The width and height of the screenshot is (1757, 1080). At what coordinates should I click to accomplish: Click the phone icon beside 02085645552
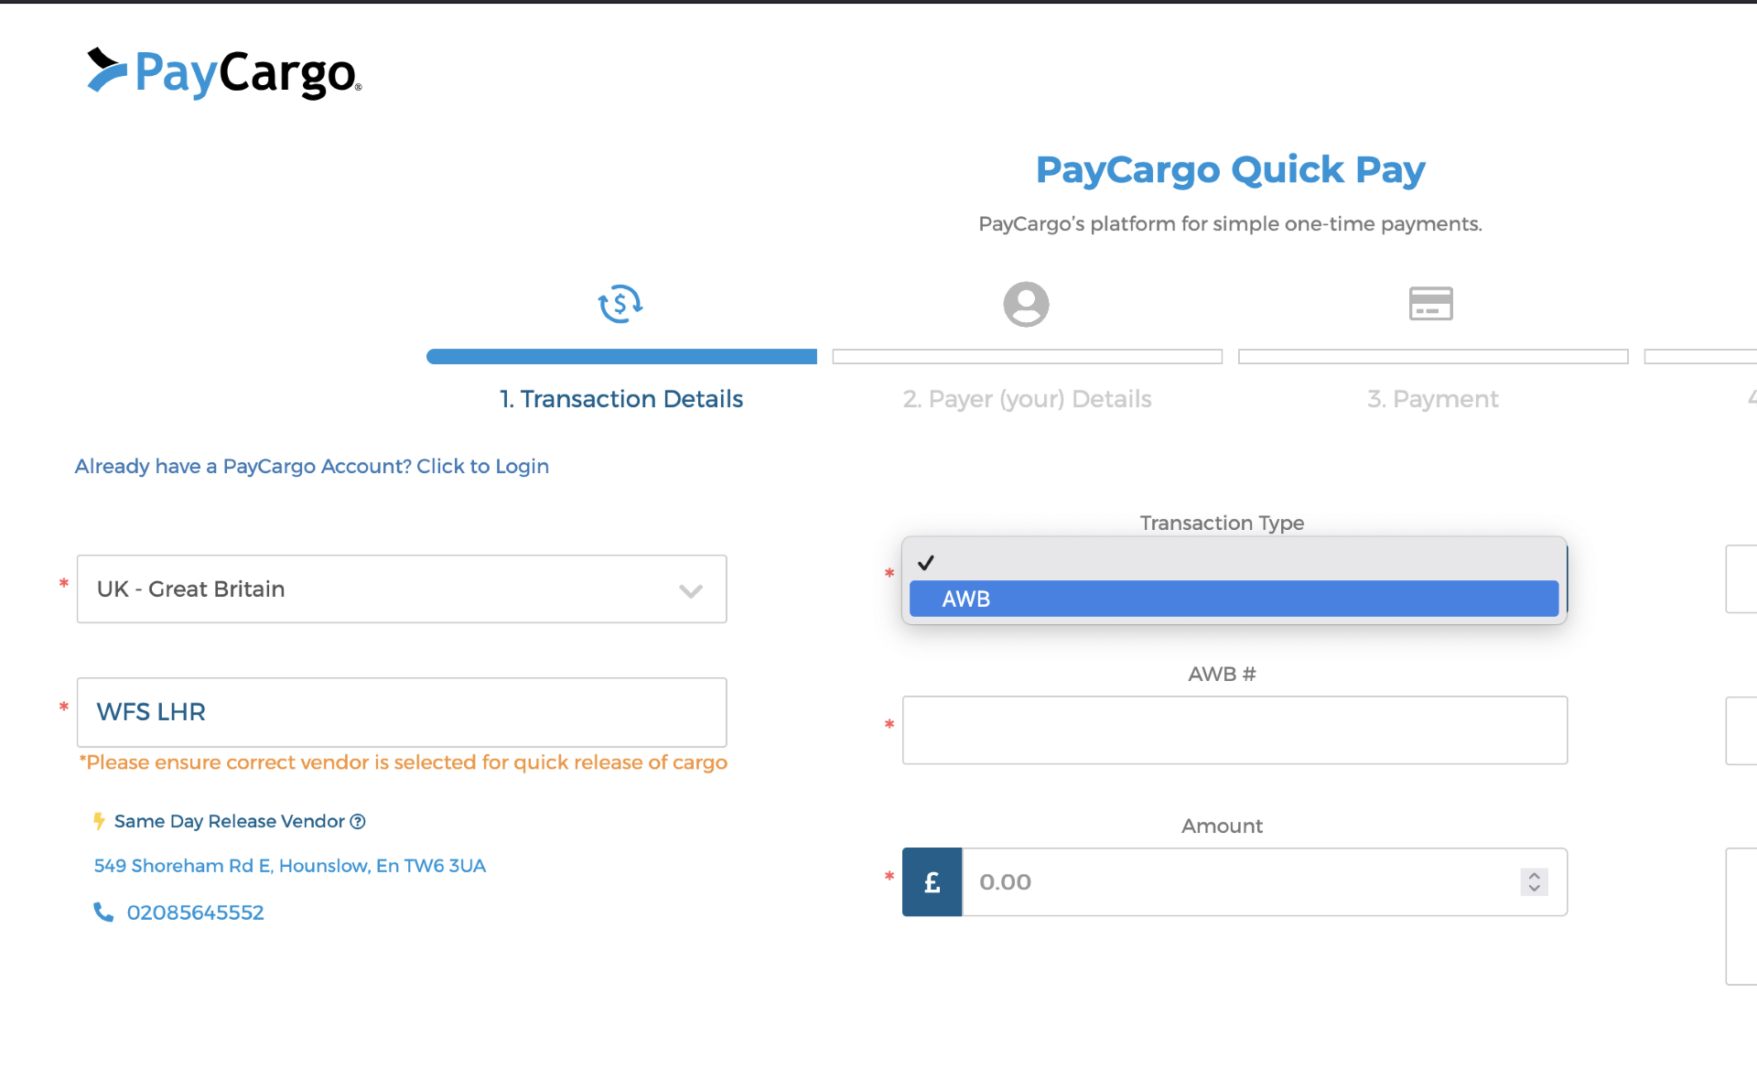click(x=103, y=912)
